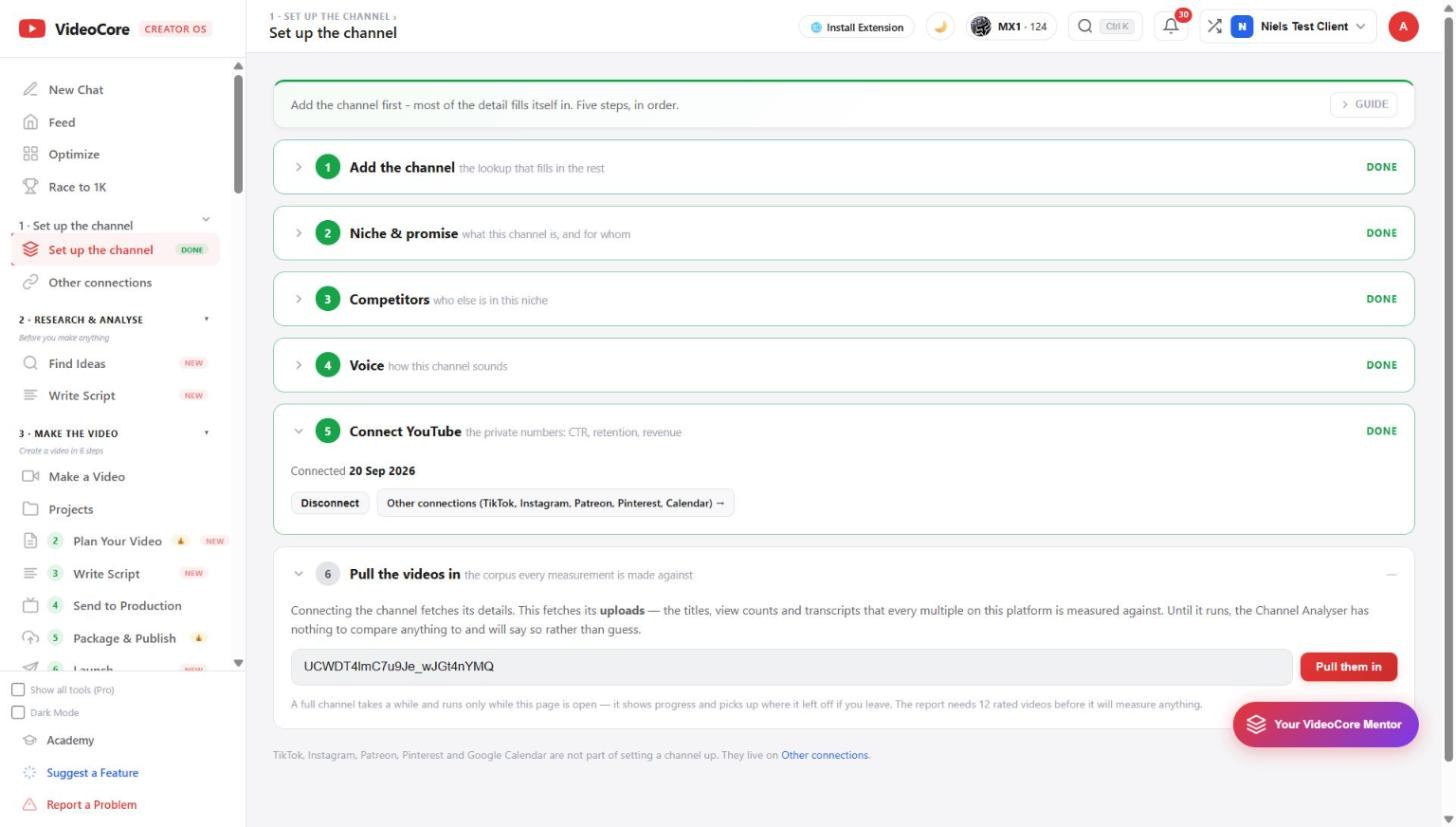Go to Feed home icon
Screen dimensions: 1456x827
coord(30,122)
